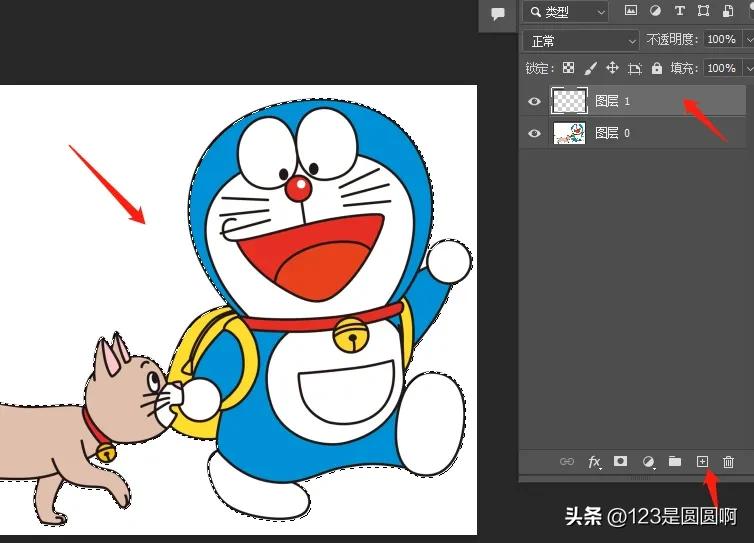Create new fill or adjustment layer
This screenshot has height=543, width=754.
[648, 462]
